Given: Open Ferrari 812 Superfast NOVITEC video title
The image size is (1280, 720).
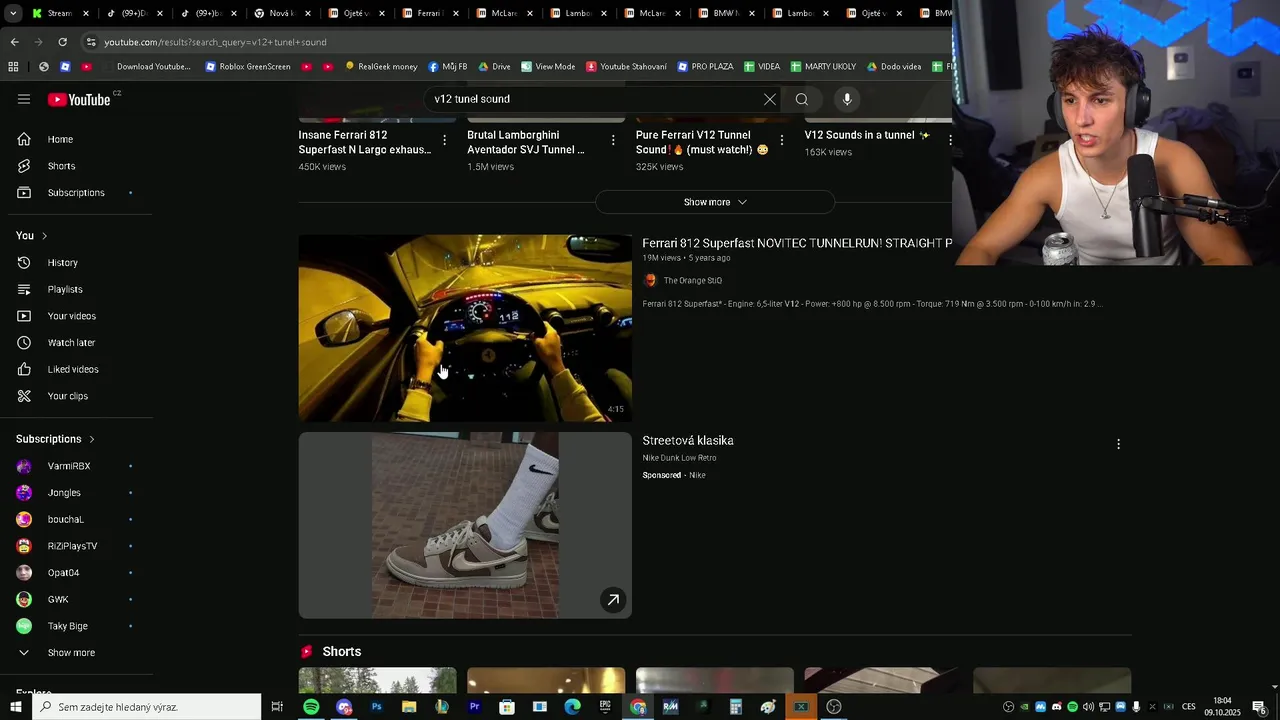Looking at the screenshot, I should [x=797, y=243].
